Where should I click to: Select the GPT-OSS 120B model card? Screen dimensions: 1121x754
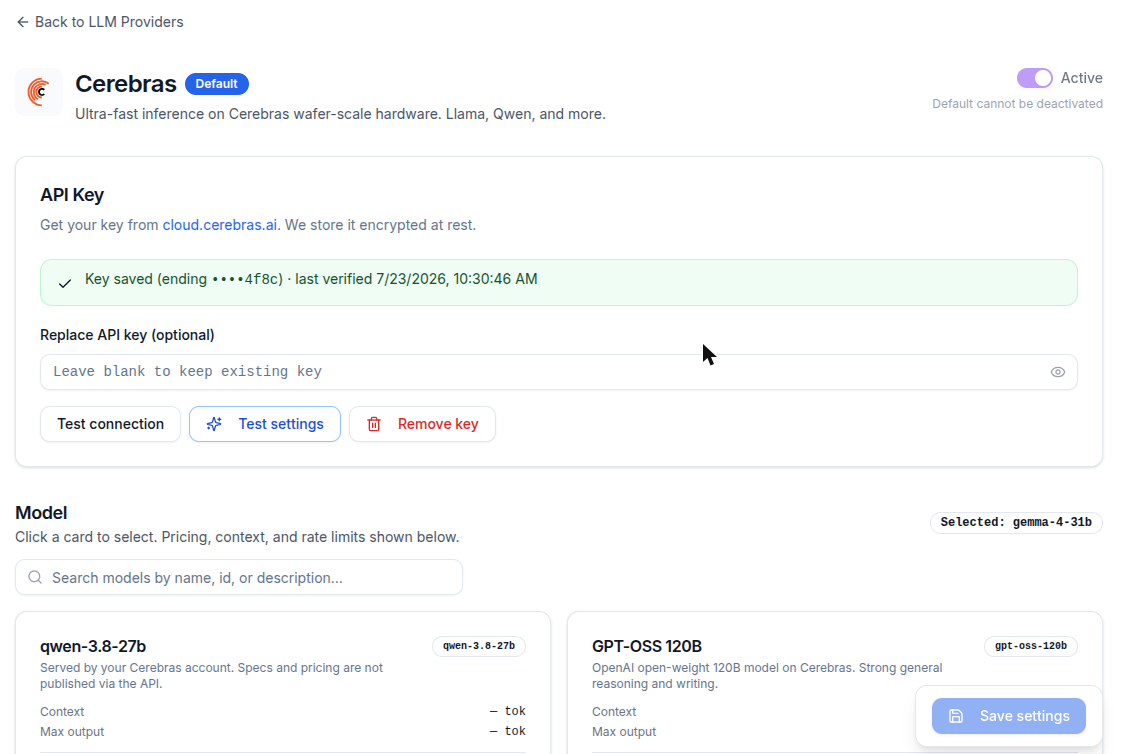(x=834, y=683)
